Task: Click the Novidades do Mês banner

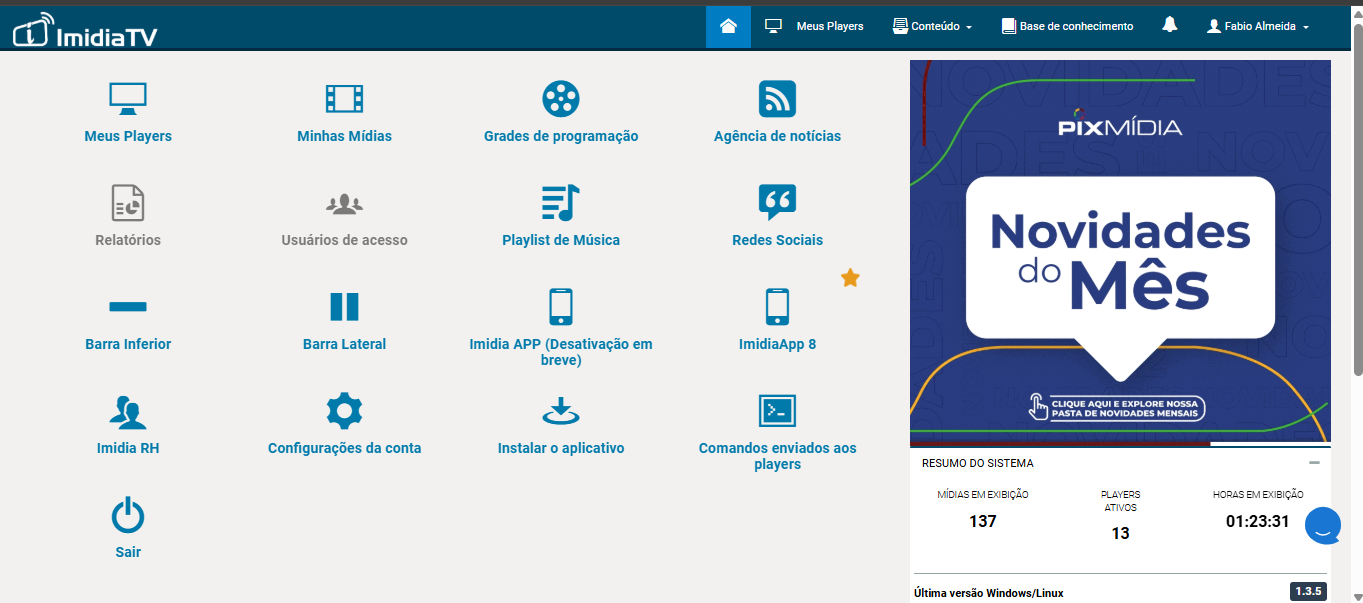Action: tap(1120, 252)
